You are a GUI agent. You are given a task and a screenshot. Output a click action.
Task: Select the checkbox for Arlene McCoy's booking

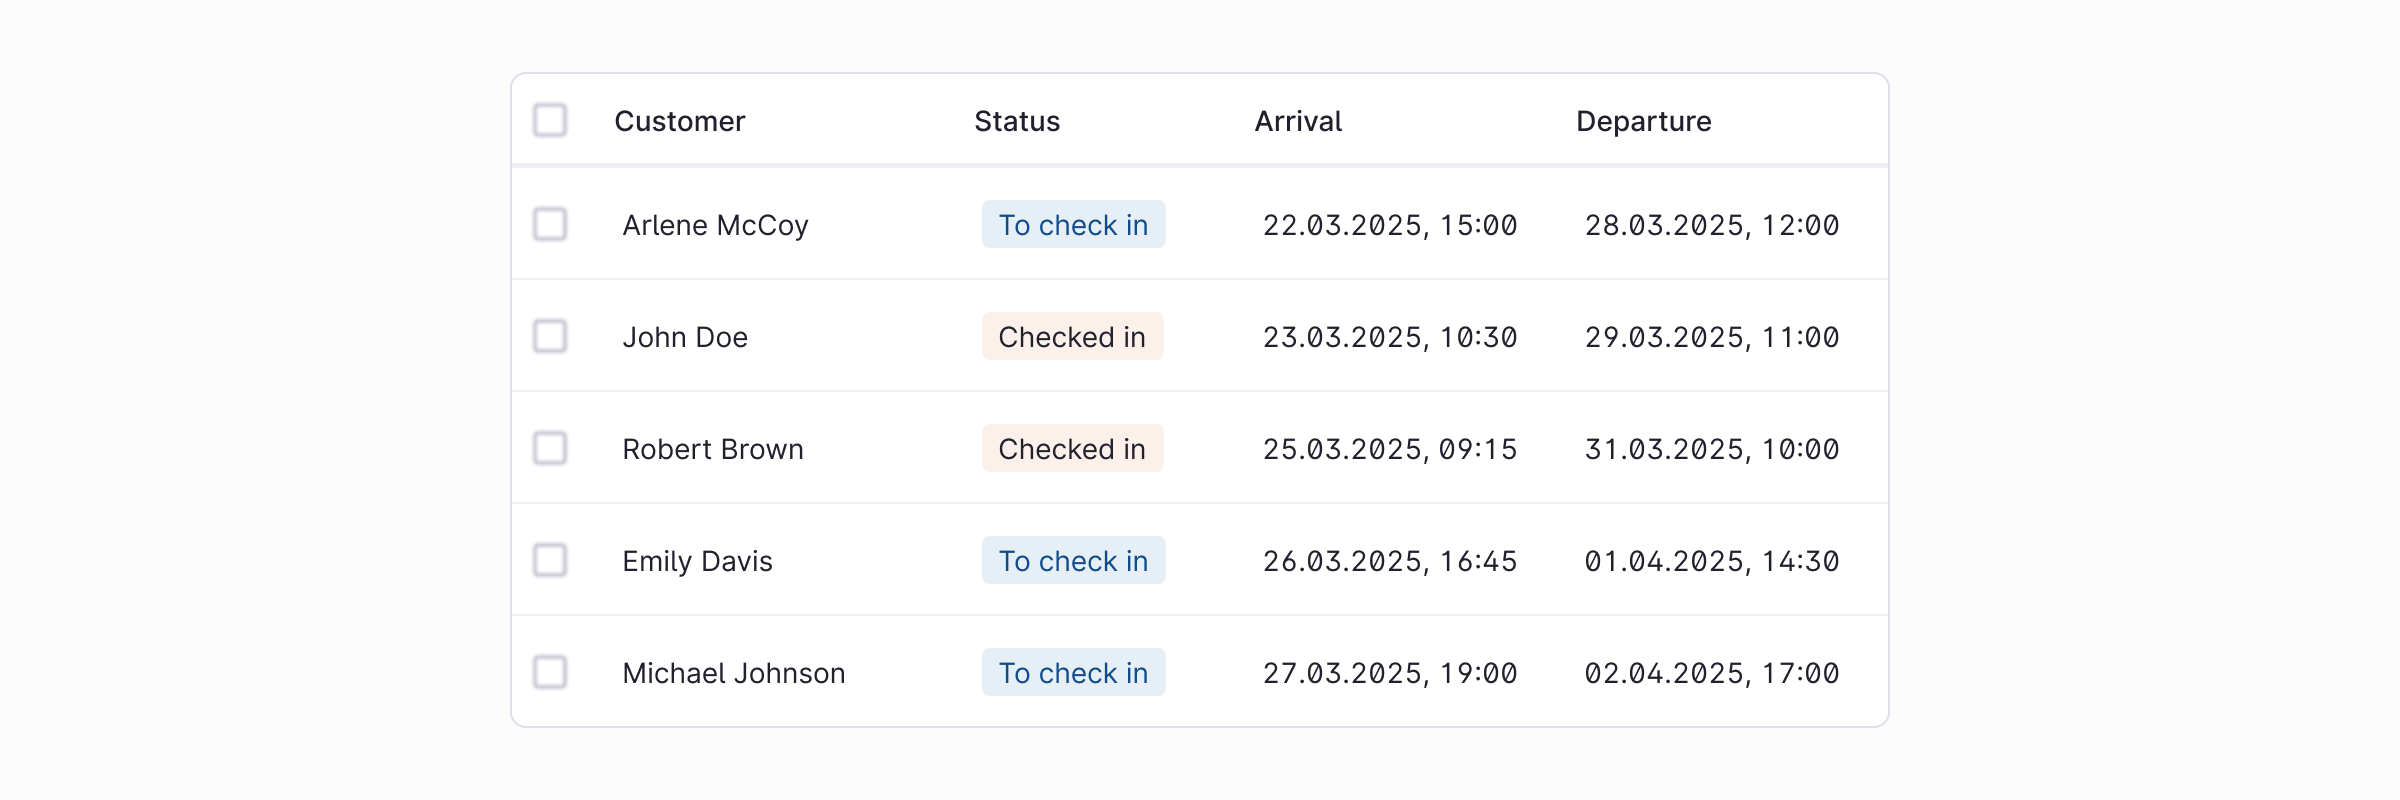[551, 224]
